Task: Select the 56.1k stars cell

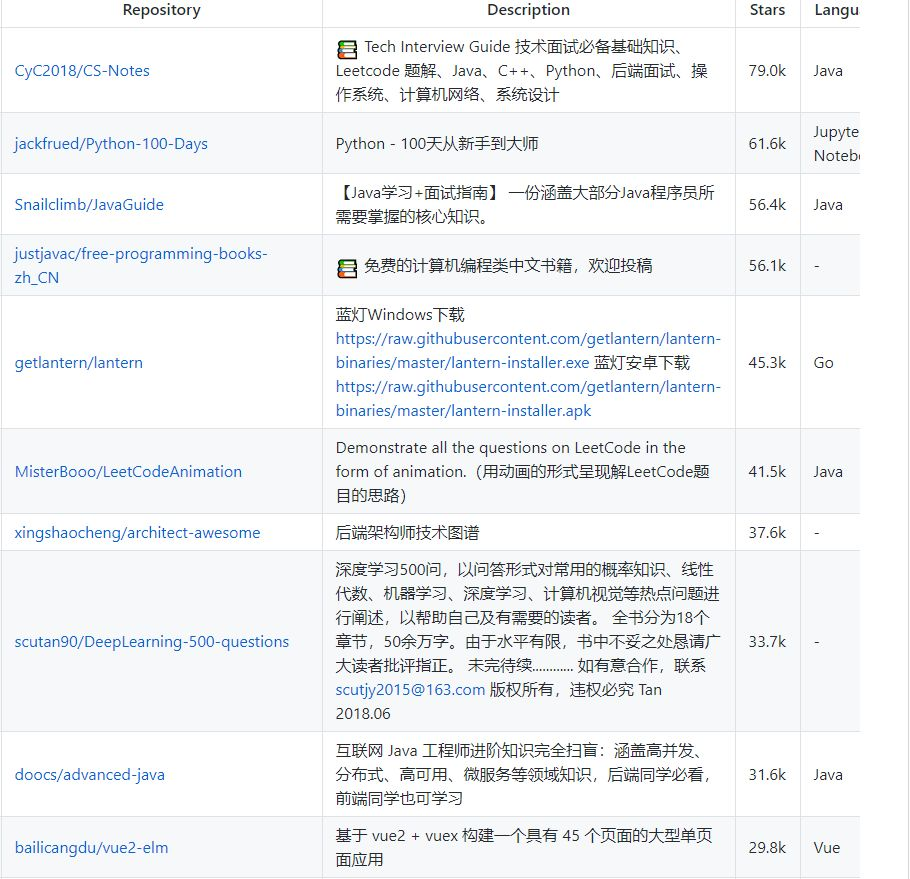Action: pos(767,265)
